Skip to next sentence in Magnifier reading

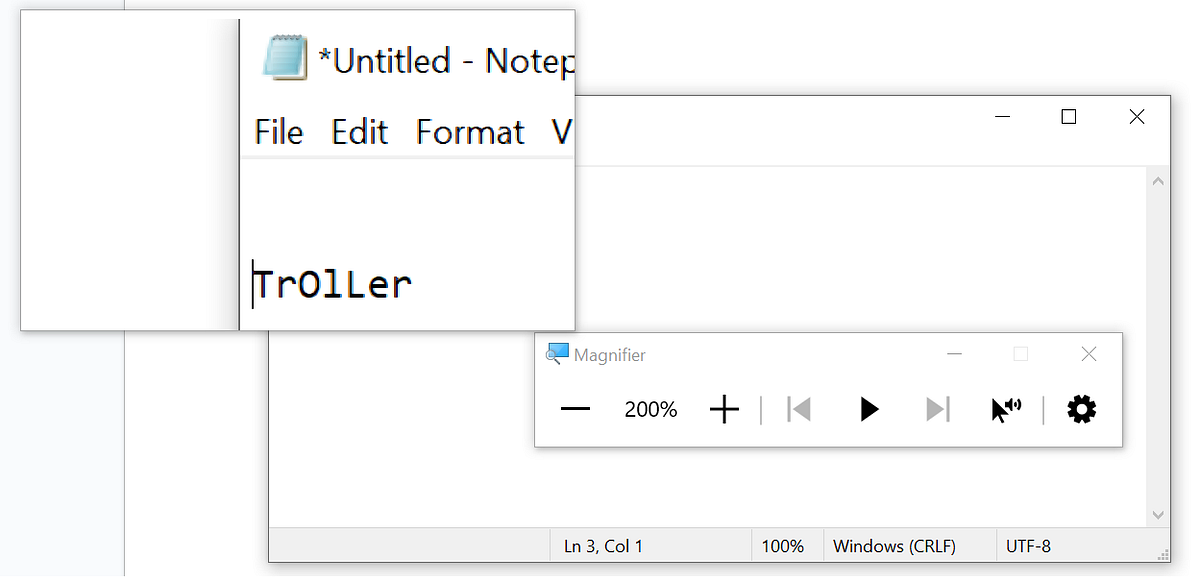936,409
